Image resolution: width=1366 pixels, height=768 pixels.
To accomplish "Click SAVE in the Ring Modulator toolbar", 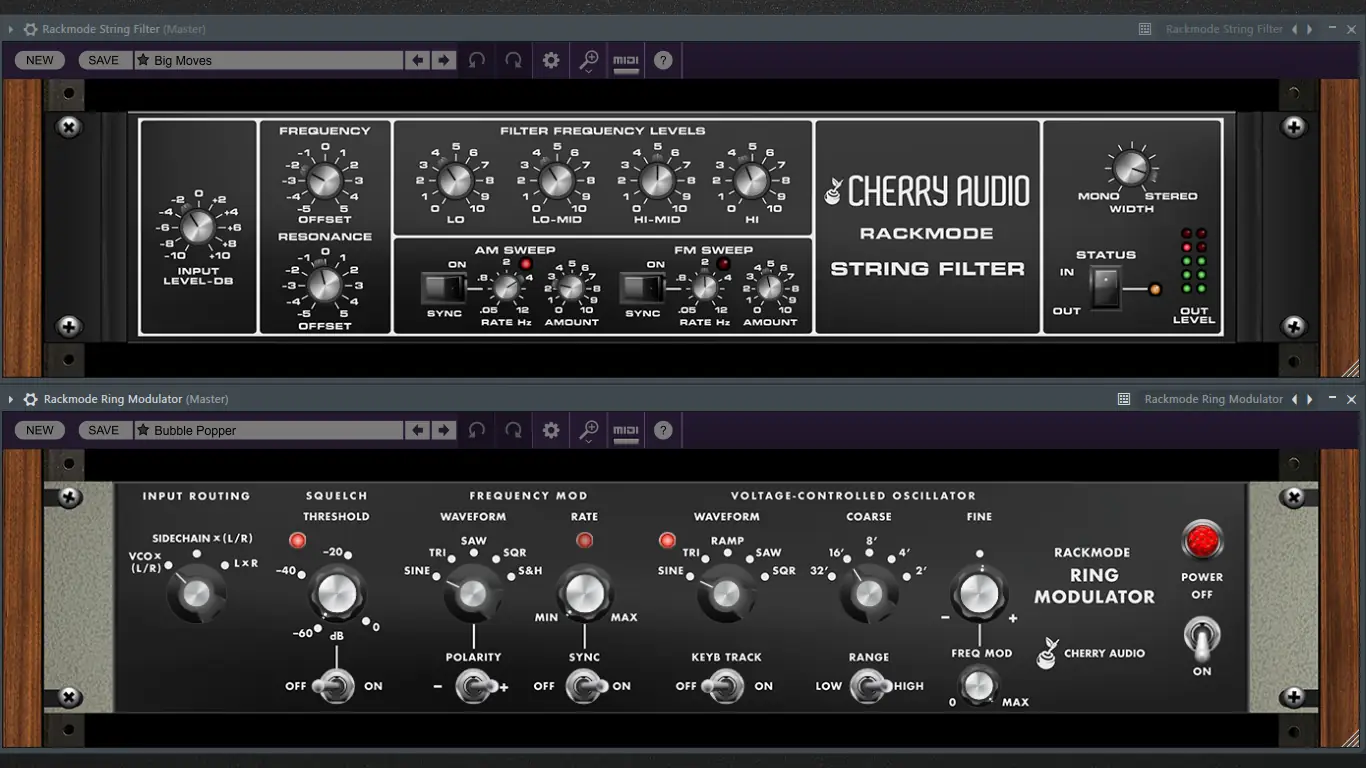I will coord(104,430).
